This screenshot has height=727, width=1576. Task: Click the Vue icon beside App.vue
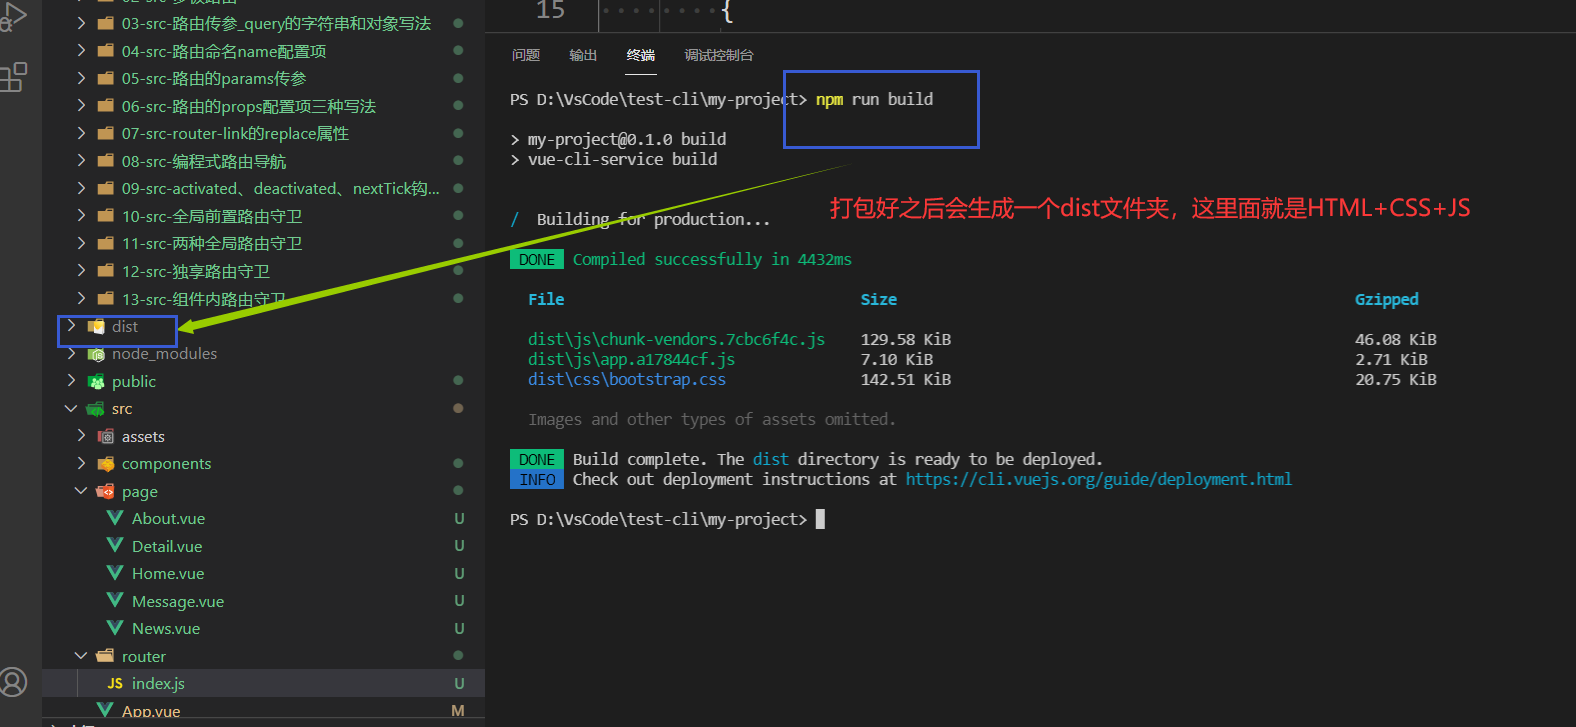pos(105,710)
